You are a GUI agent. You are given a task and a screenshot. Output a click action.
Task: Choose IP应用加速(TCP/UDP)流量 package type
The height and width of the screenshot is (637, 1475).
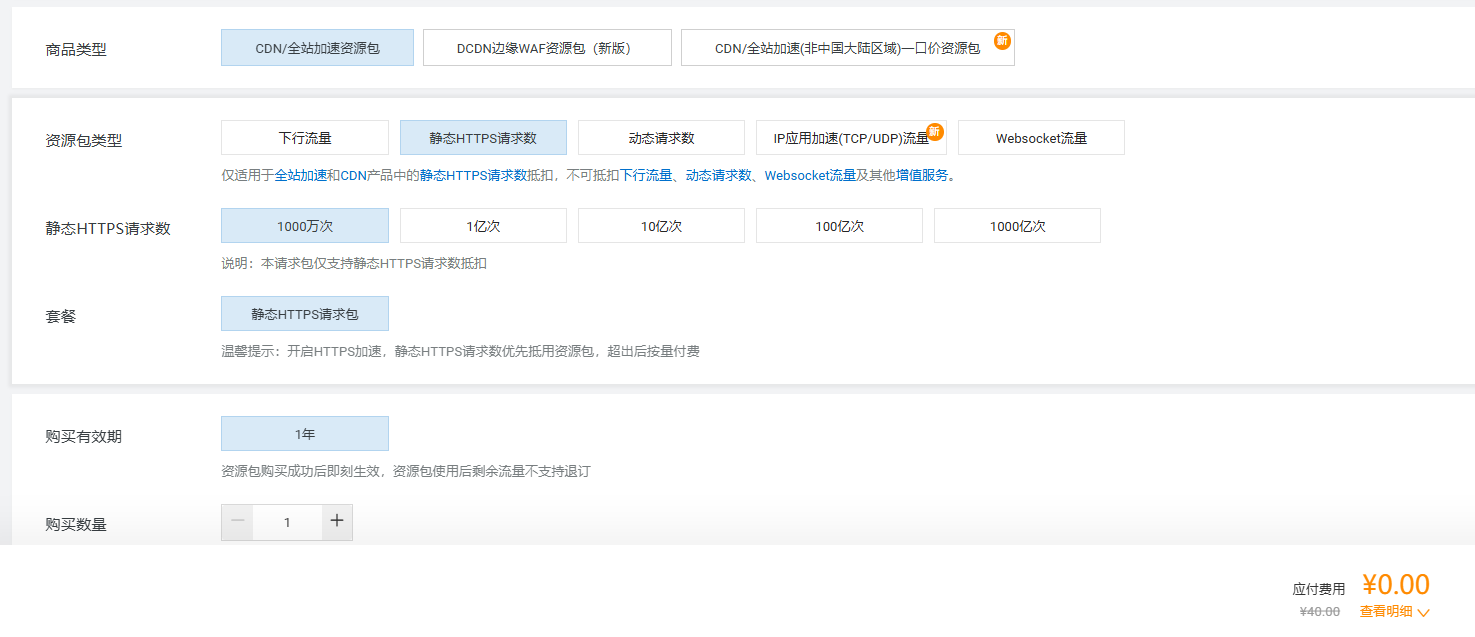(851, 138)
